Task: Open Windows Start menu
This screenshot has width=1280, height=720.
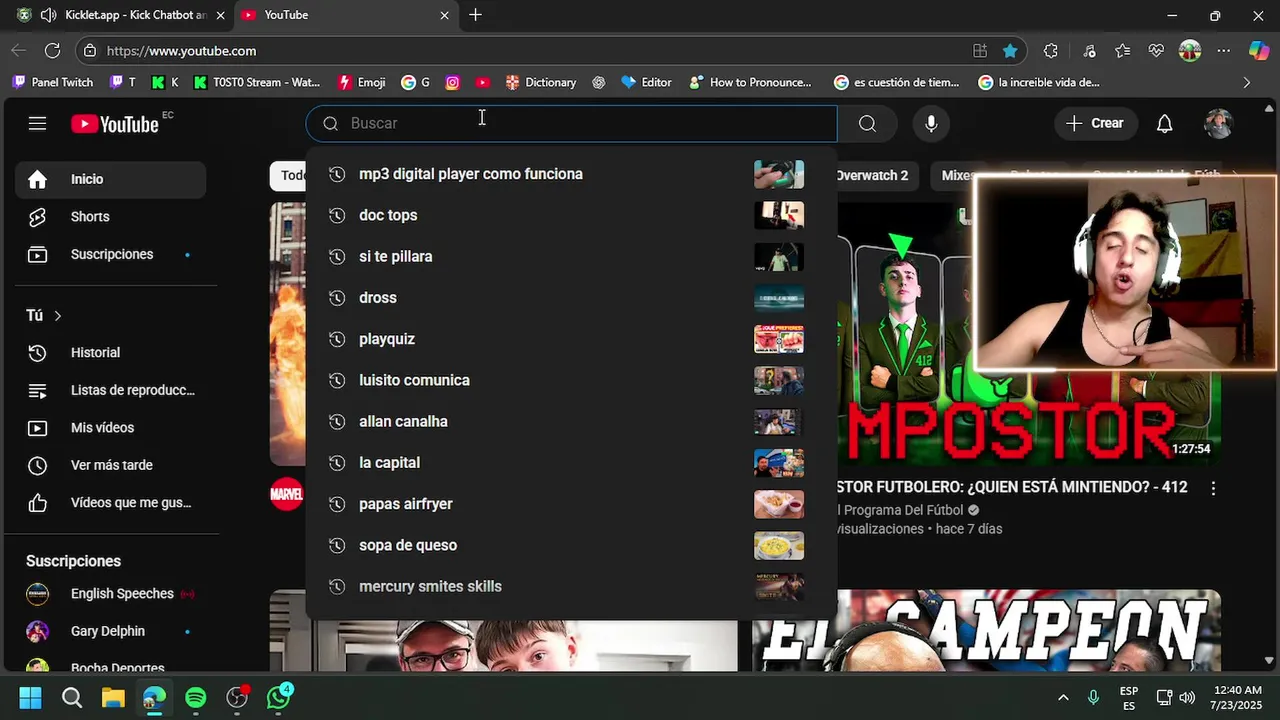Action: tap(30, 697)
